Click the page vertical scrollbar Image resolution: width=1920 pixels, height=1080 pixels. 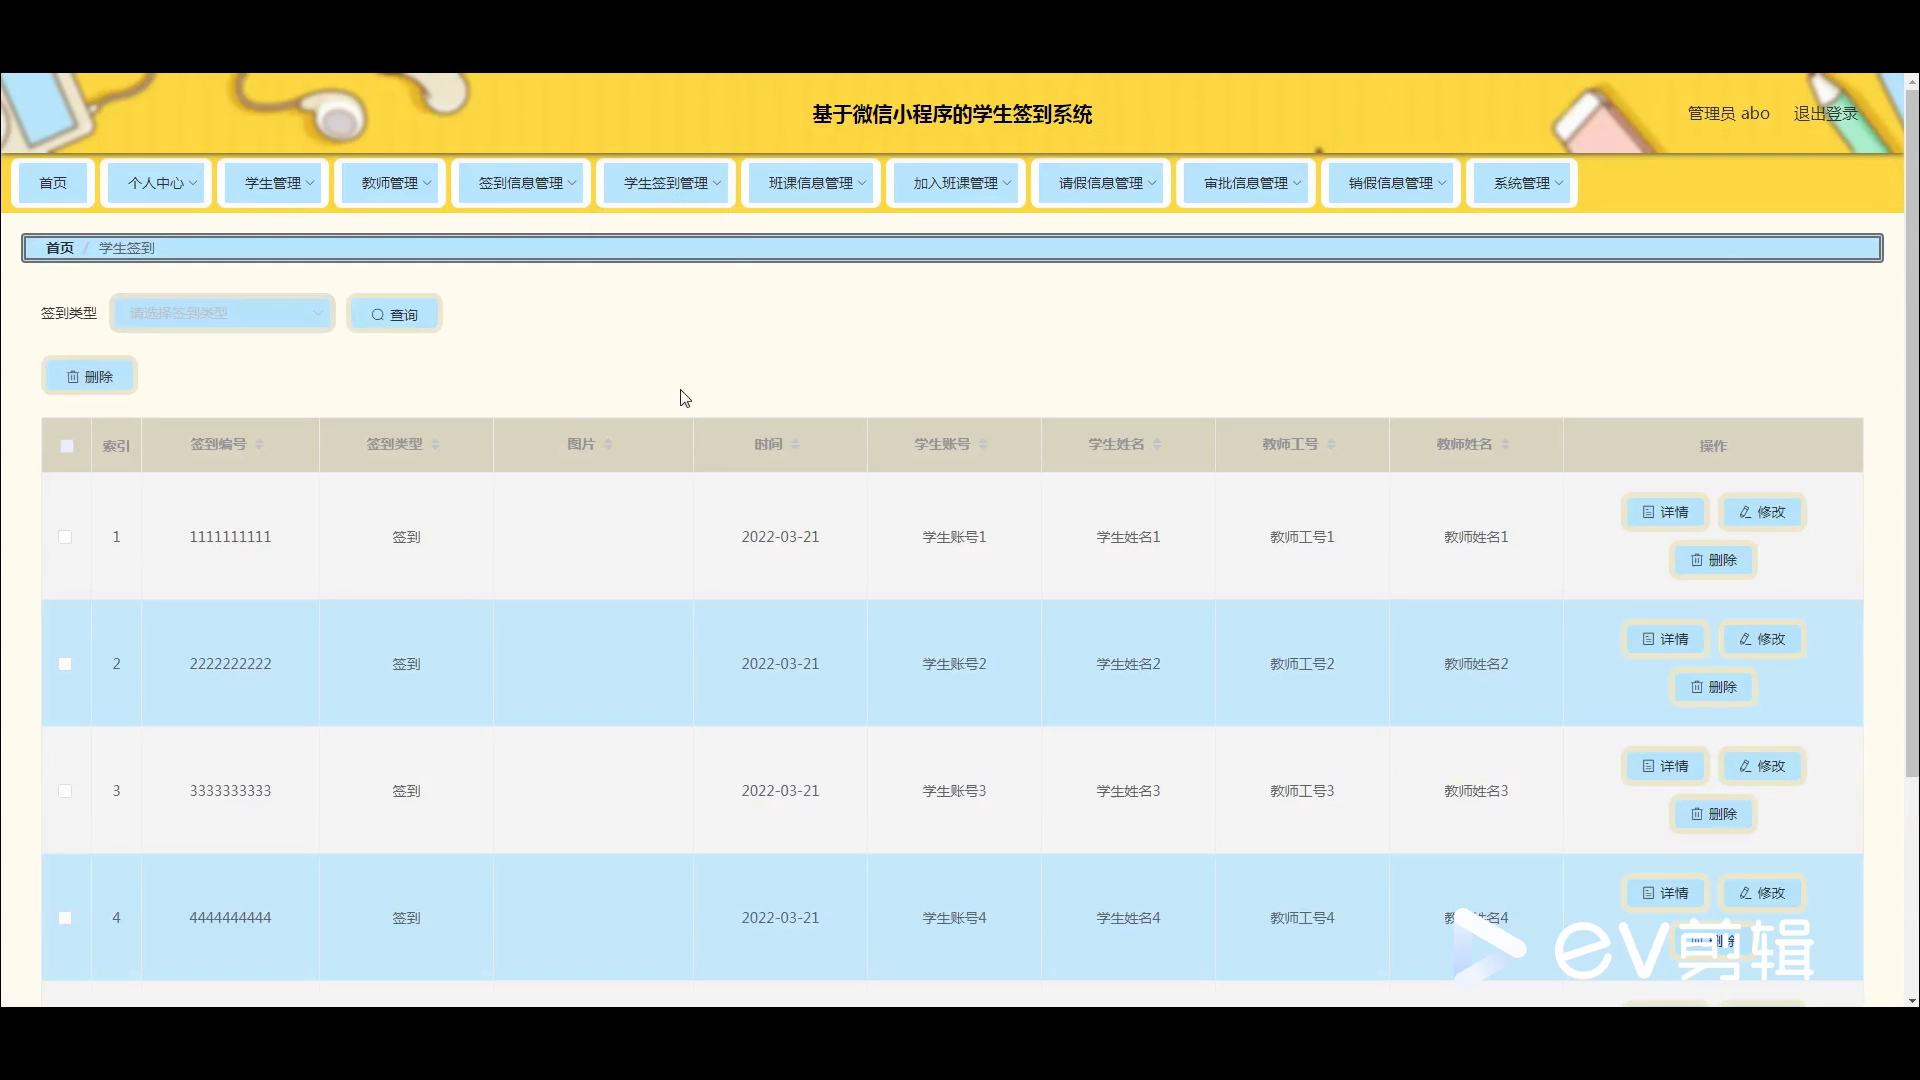pyautogui.click(x=1912, y=433)
